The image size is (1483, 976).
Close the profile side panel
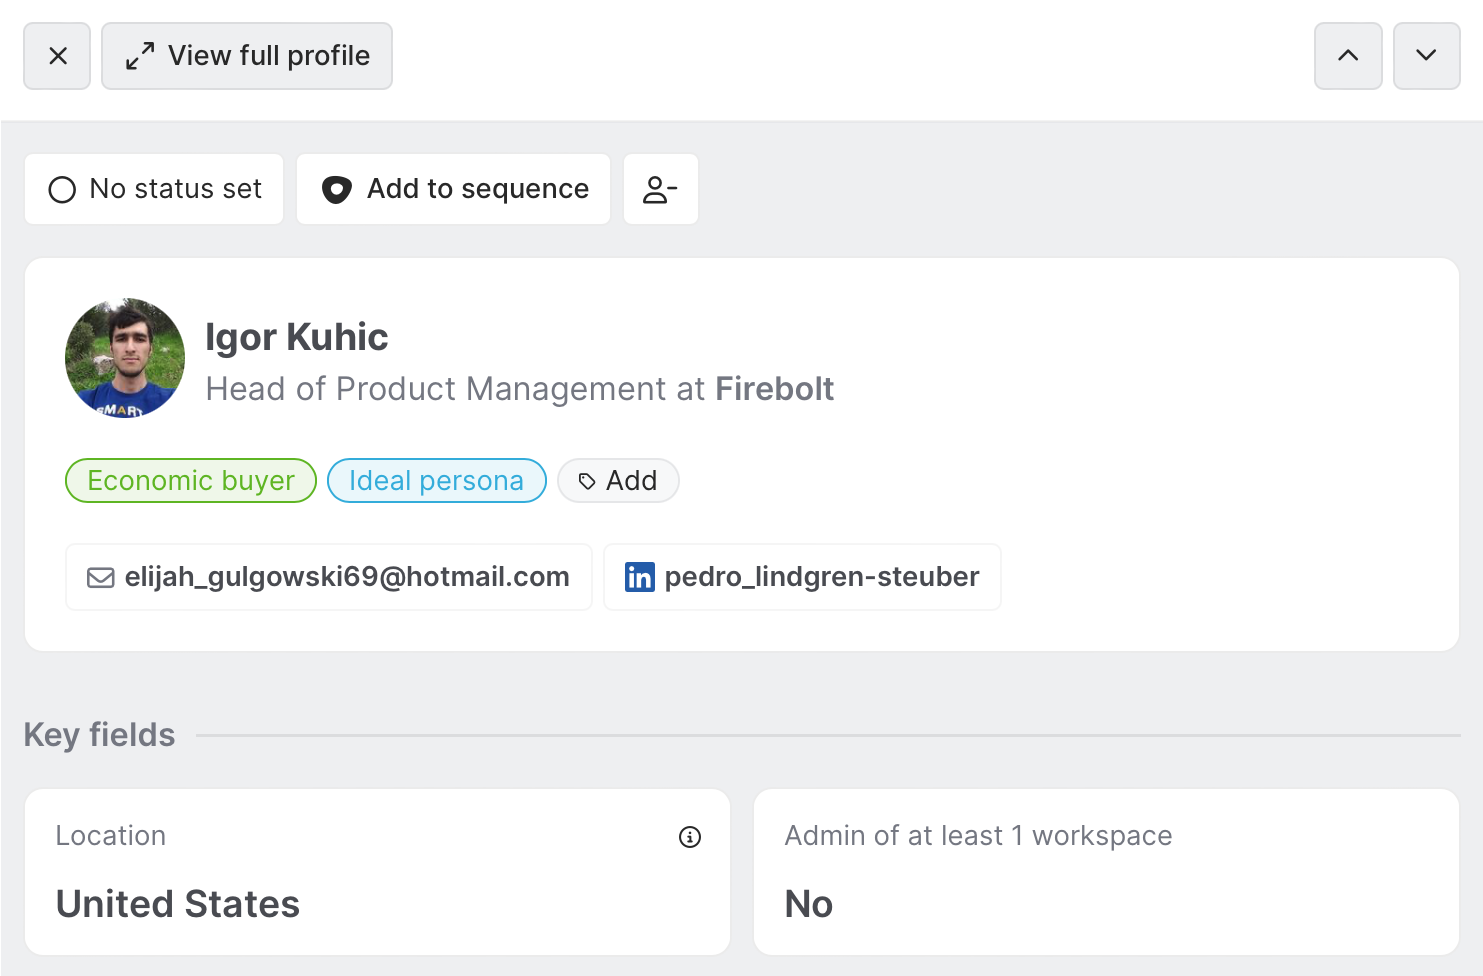[x=58, y=56]
